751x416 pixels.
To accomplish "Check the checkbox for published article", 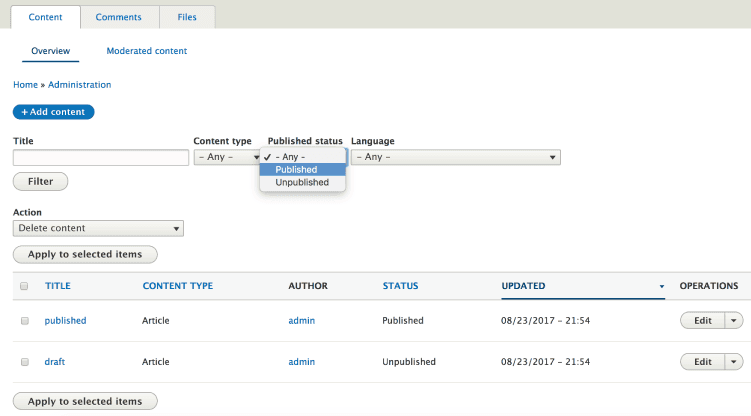I will point(24,321).
